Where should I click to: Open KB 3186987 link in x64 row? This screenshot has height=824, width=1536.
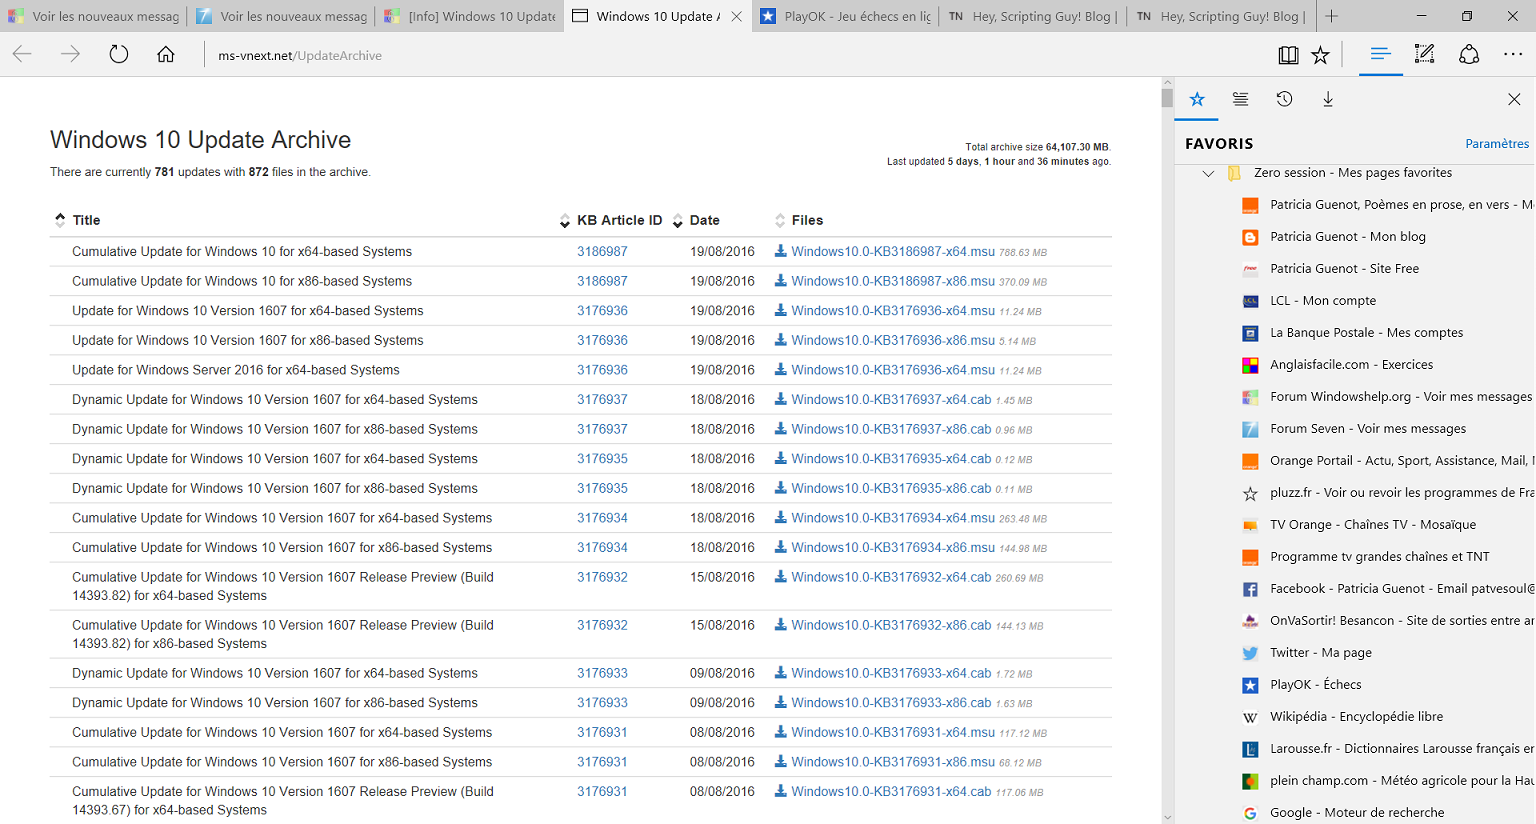pos(602,252)
